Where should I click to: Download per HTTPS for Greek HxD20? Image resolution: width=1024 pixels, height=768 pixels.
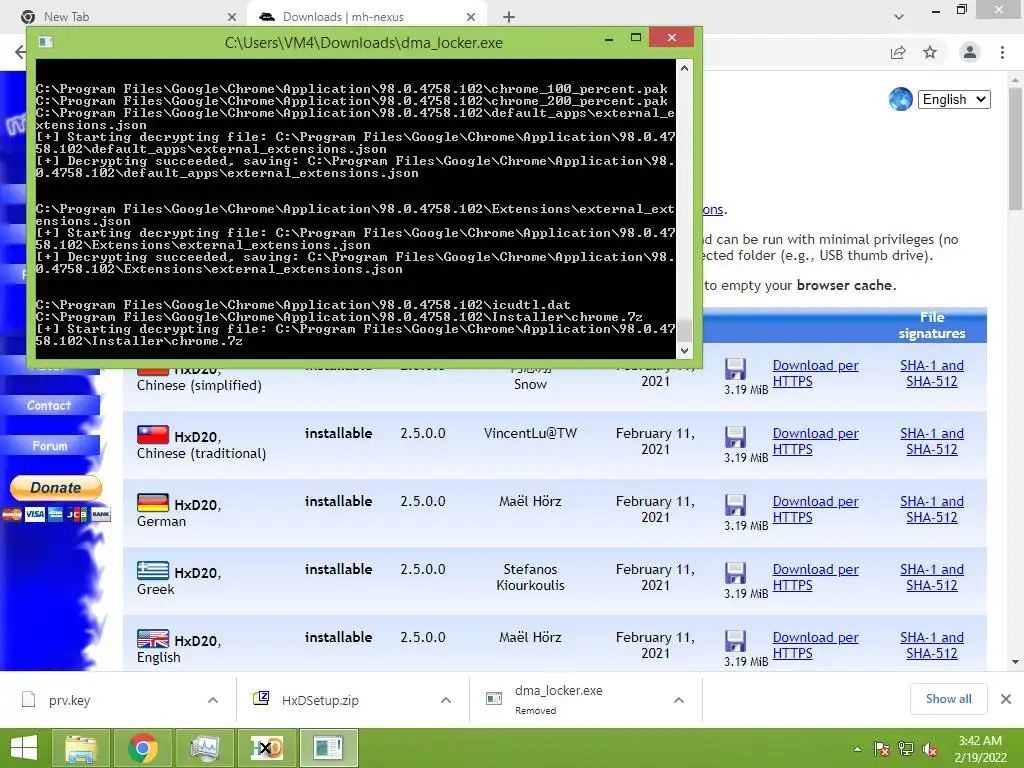click(x=815, y=577)
